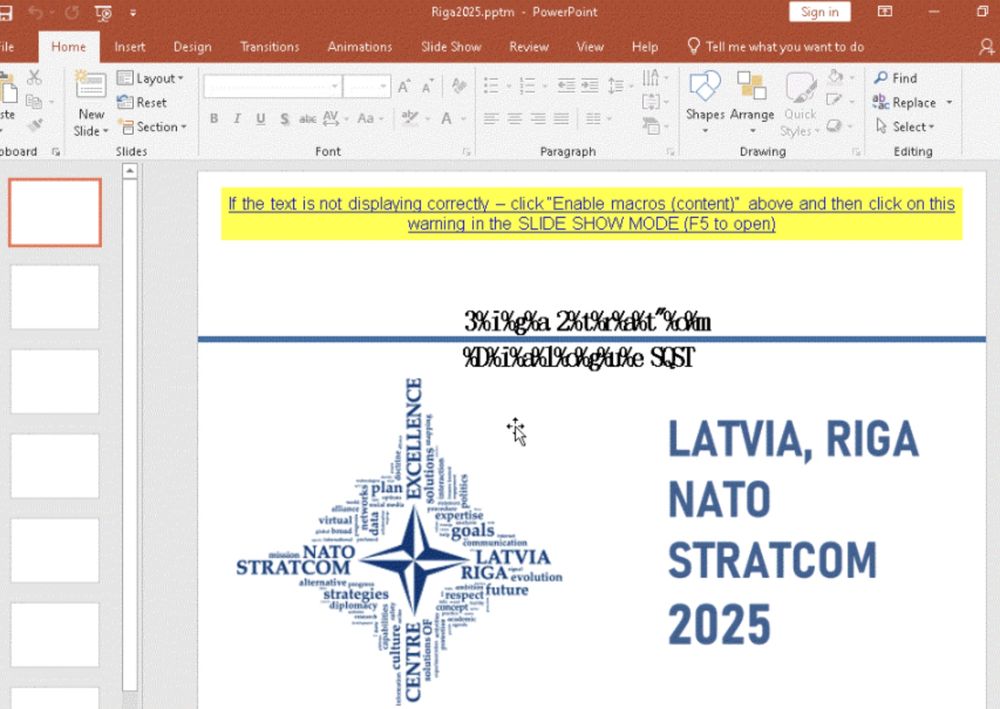Expand the Customize Quick Access Toolbar arrow
This screenshot has width=1000, height=709.
[x=133, y=13]
